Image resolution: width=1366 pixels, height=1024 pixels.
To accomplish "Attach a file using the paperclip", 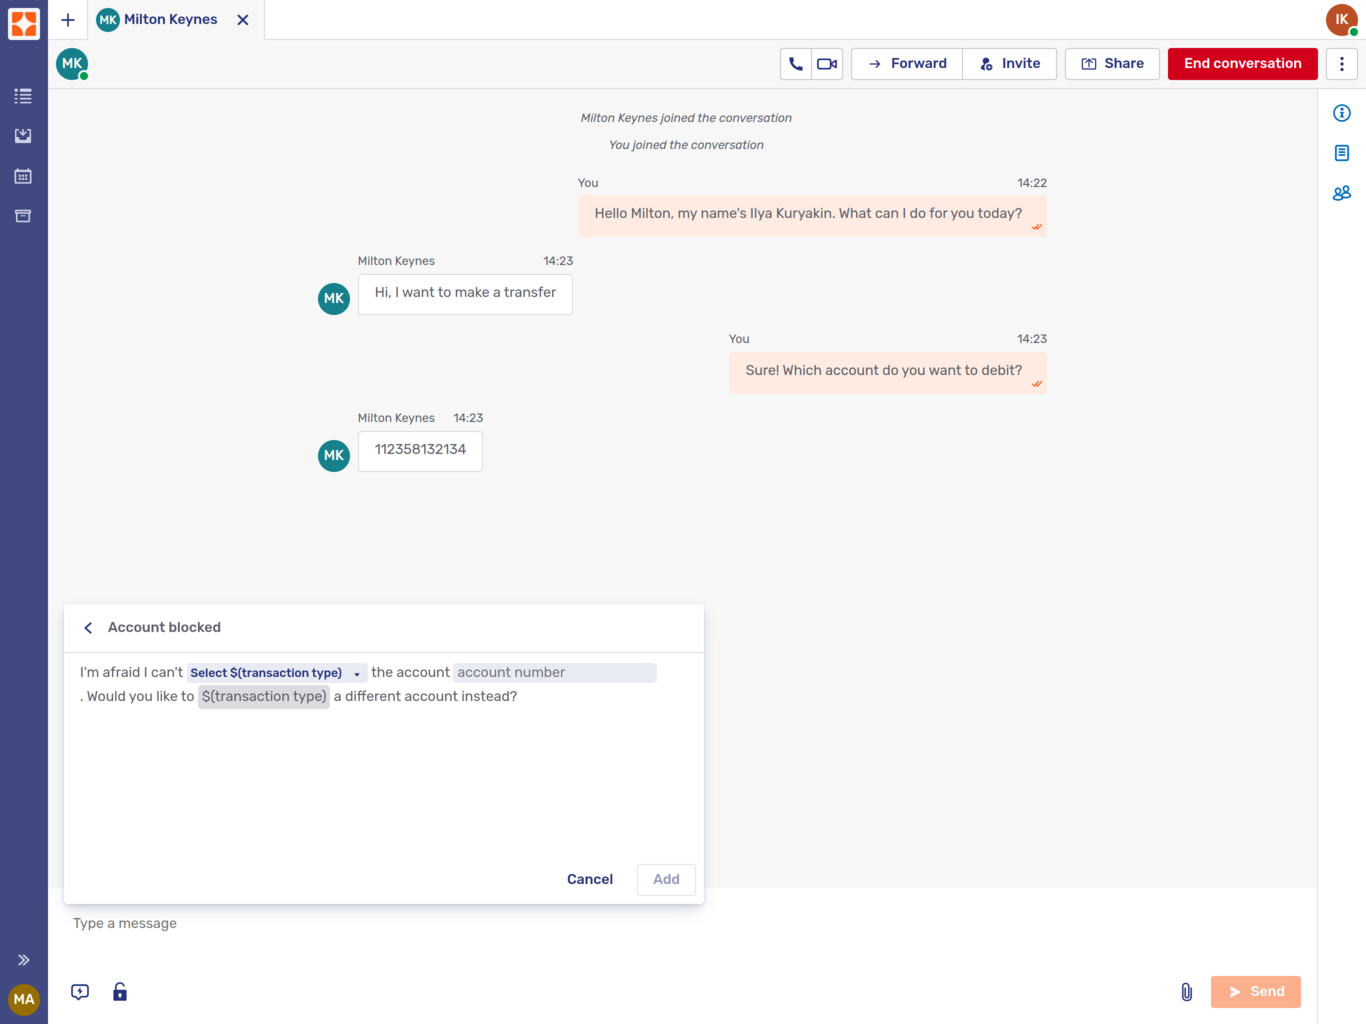I will click(x=1187, y=991).
